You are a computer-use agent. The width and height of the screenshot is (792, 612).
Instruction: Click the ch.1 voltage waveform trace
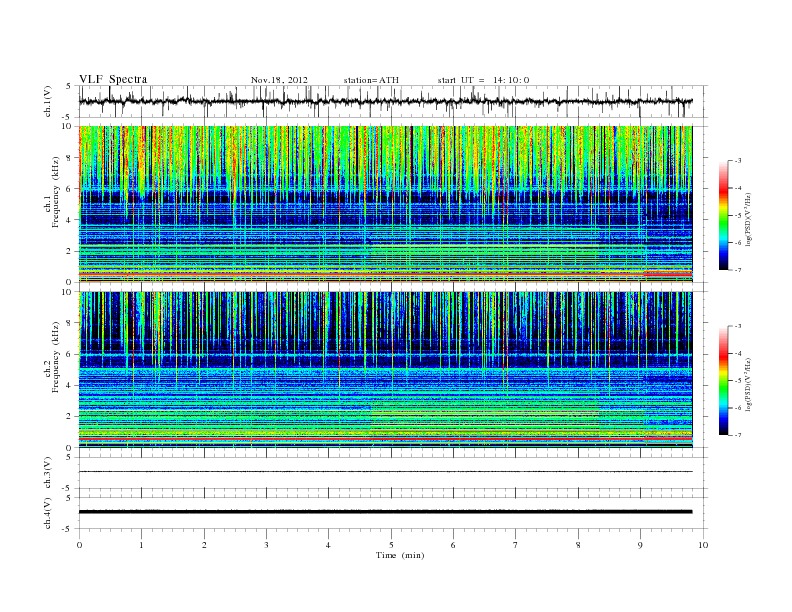(x=385, y=101)
